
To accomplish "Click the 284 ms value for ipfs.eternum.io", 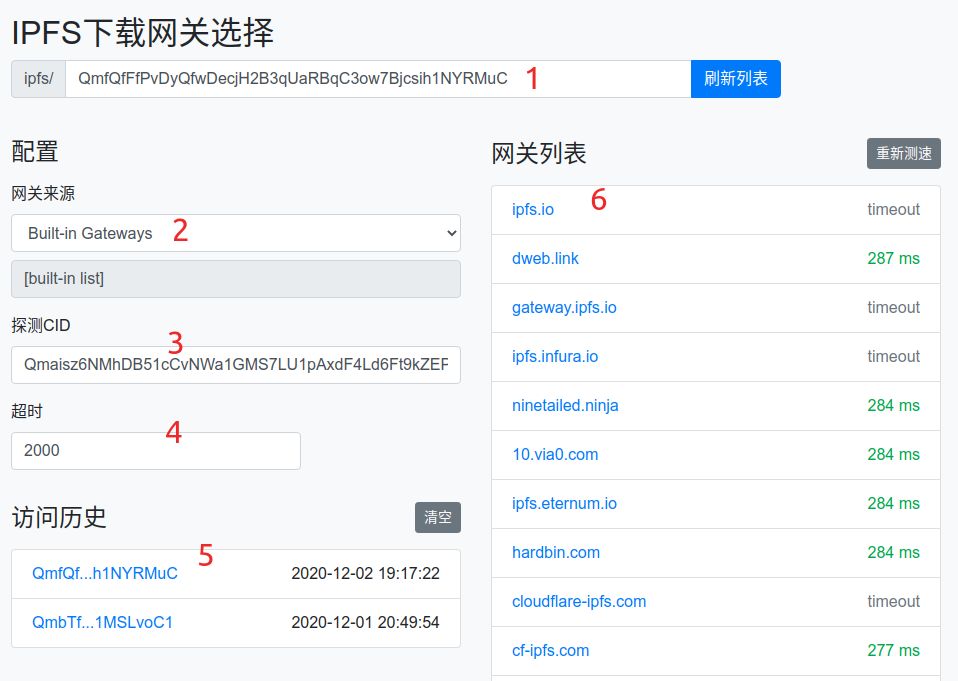I will [893, 503].
